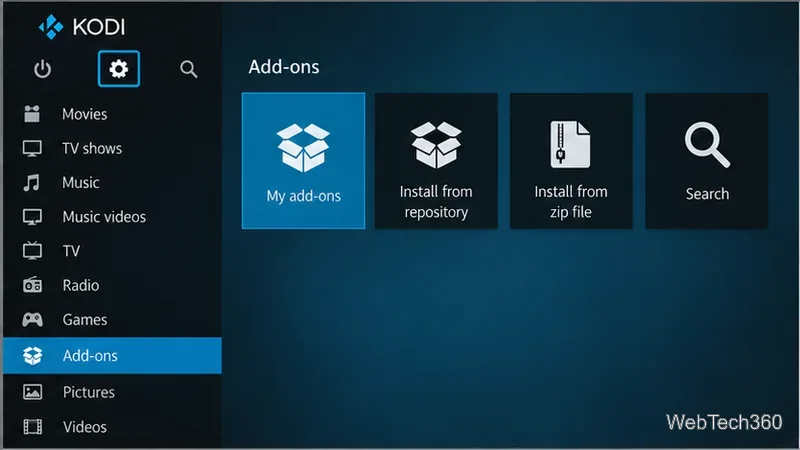This screenshot has width=800, height=450.
Task: Open the Search add-ons tile
Action: point(707,161)
